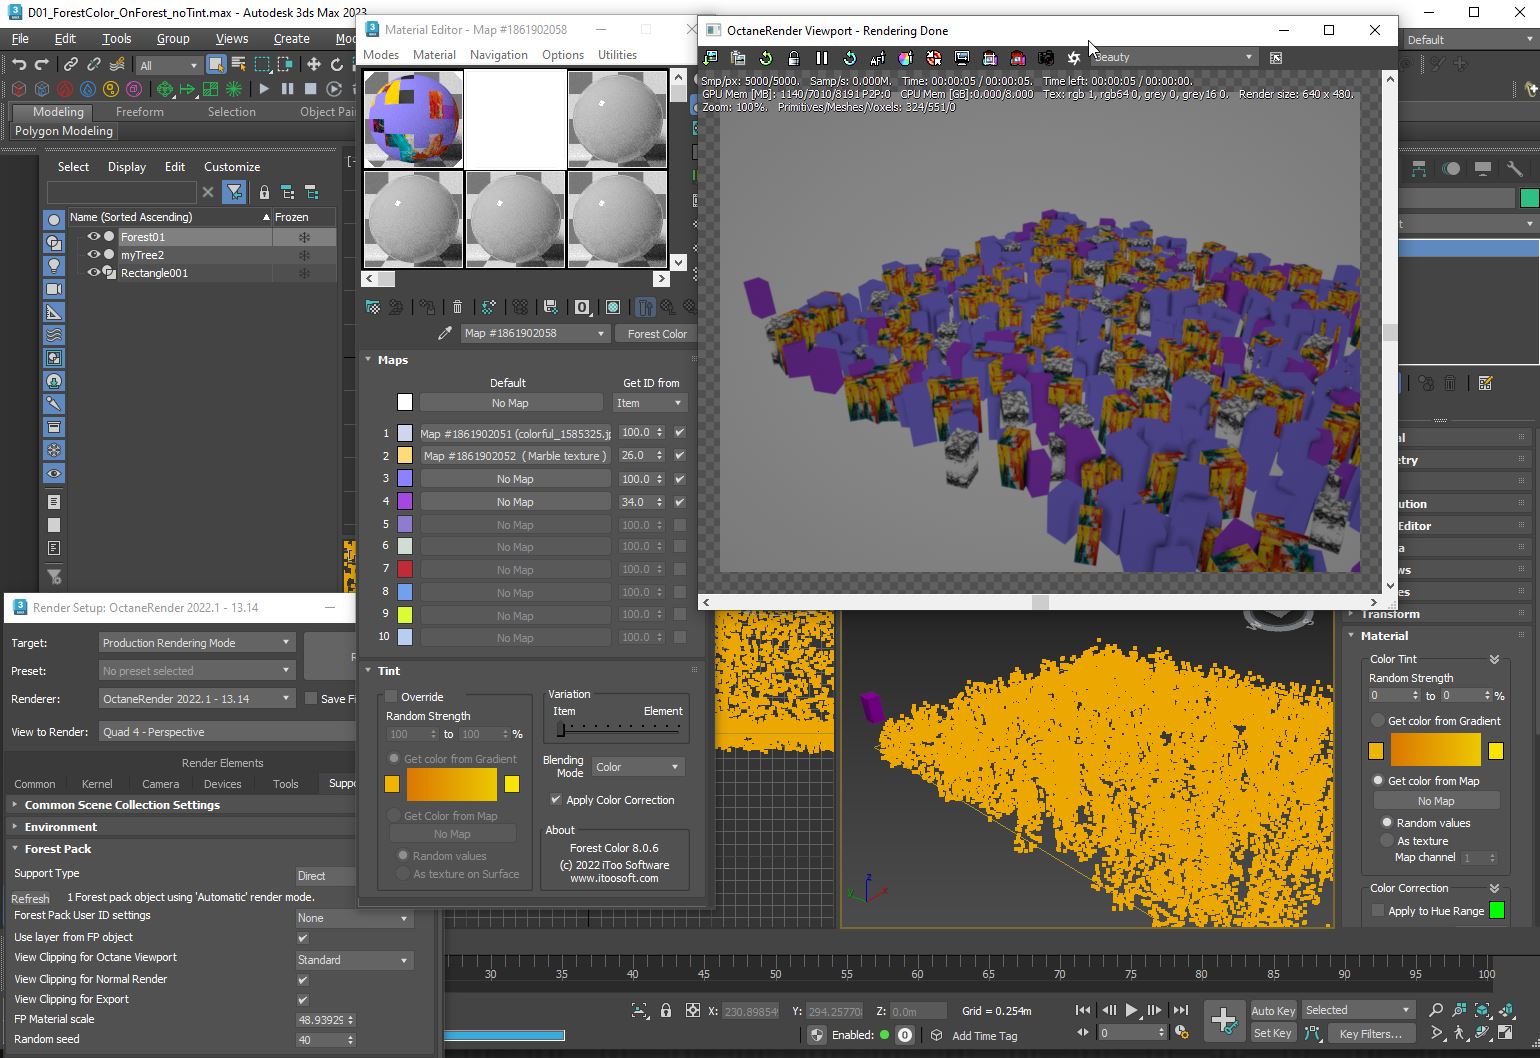Click Refresh in Forest Pack settings
This screenshot has height=1058, width=1540.
30,898
